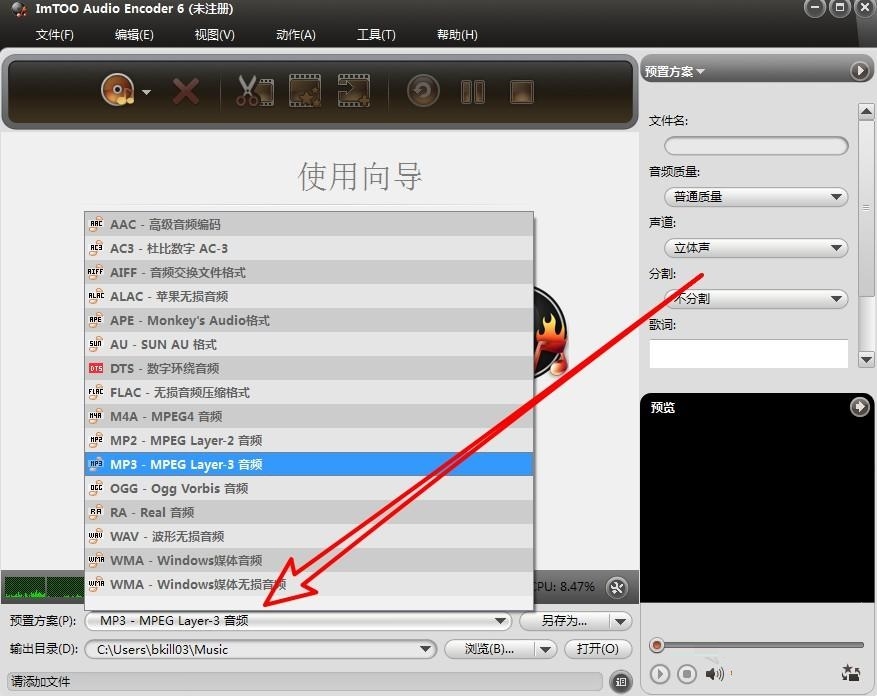This screenshot has width=877, height=696.
Task: Select highlighted MP3 - MPEG Layer-3 音频
Action: pos(309,464)
